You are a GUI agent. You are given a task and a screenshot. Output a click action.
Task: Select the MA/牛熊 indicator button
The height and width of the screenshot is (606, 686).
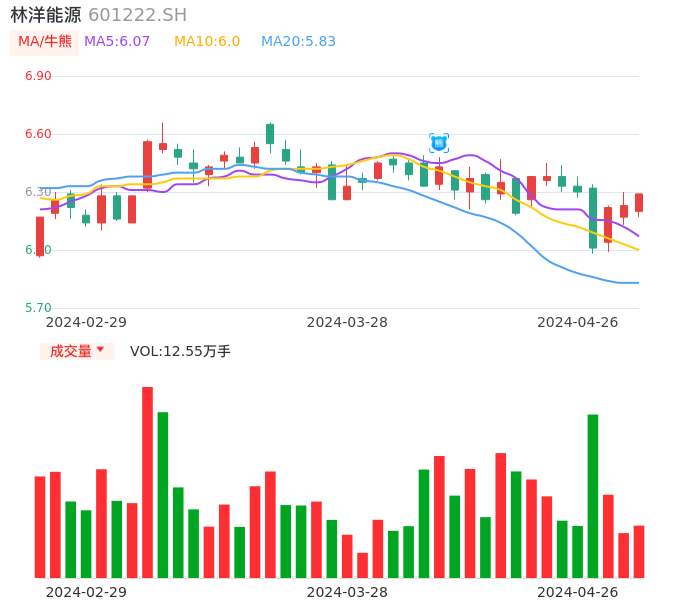[45, 42]
